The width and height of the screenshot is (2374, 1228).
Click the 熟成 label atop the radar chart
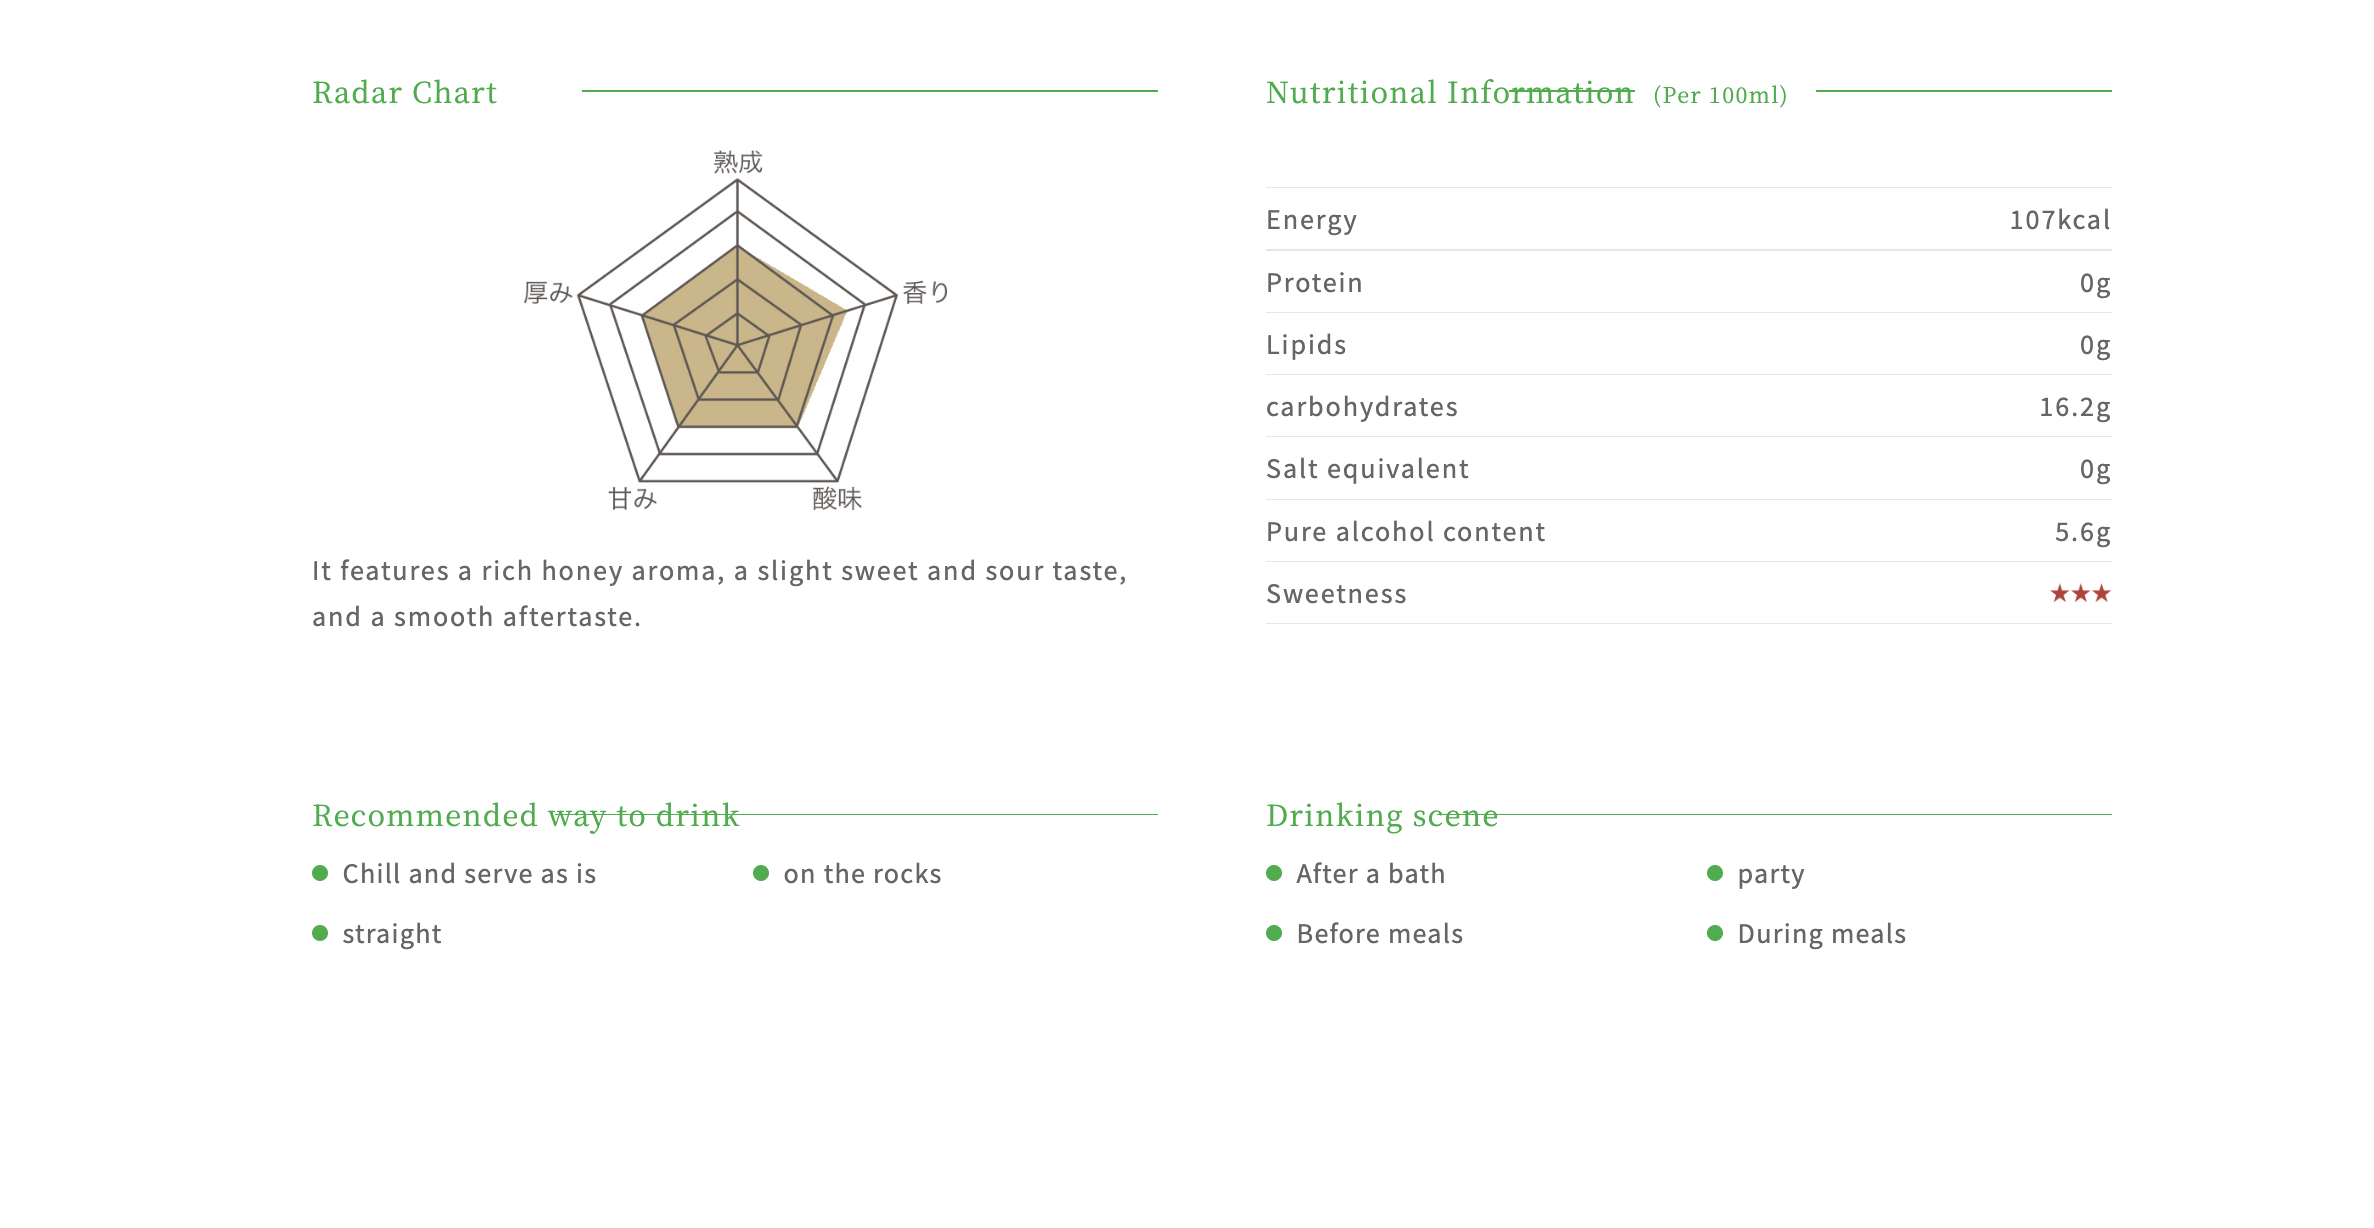[x=738, y=162]
